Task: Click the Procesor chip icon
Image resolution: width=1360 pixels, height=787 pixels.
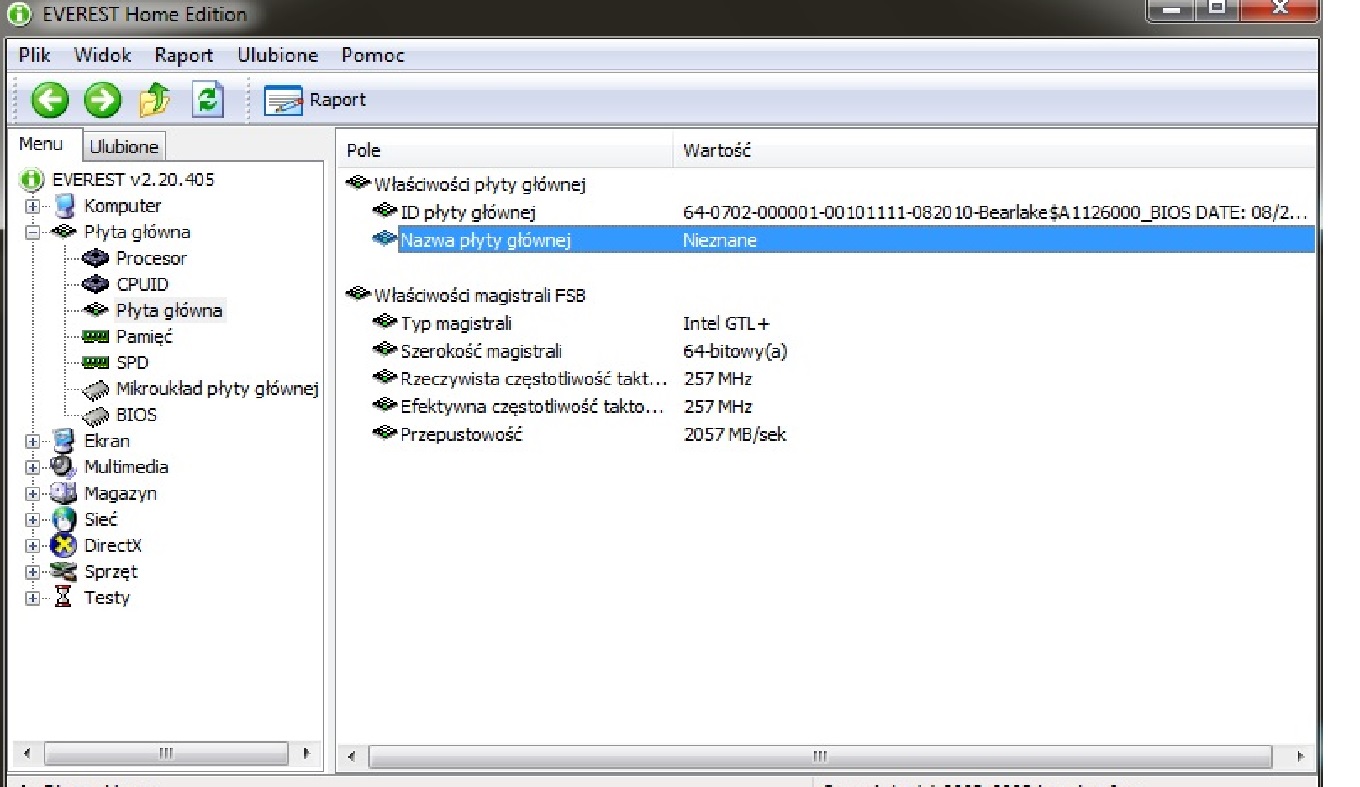Action: pos(96,258)
